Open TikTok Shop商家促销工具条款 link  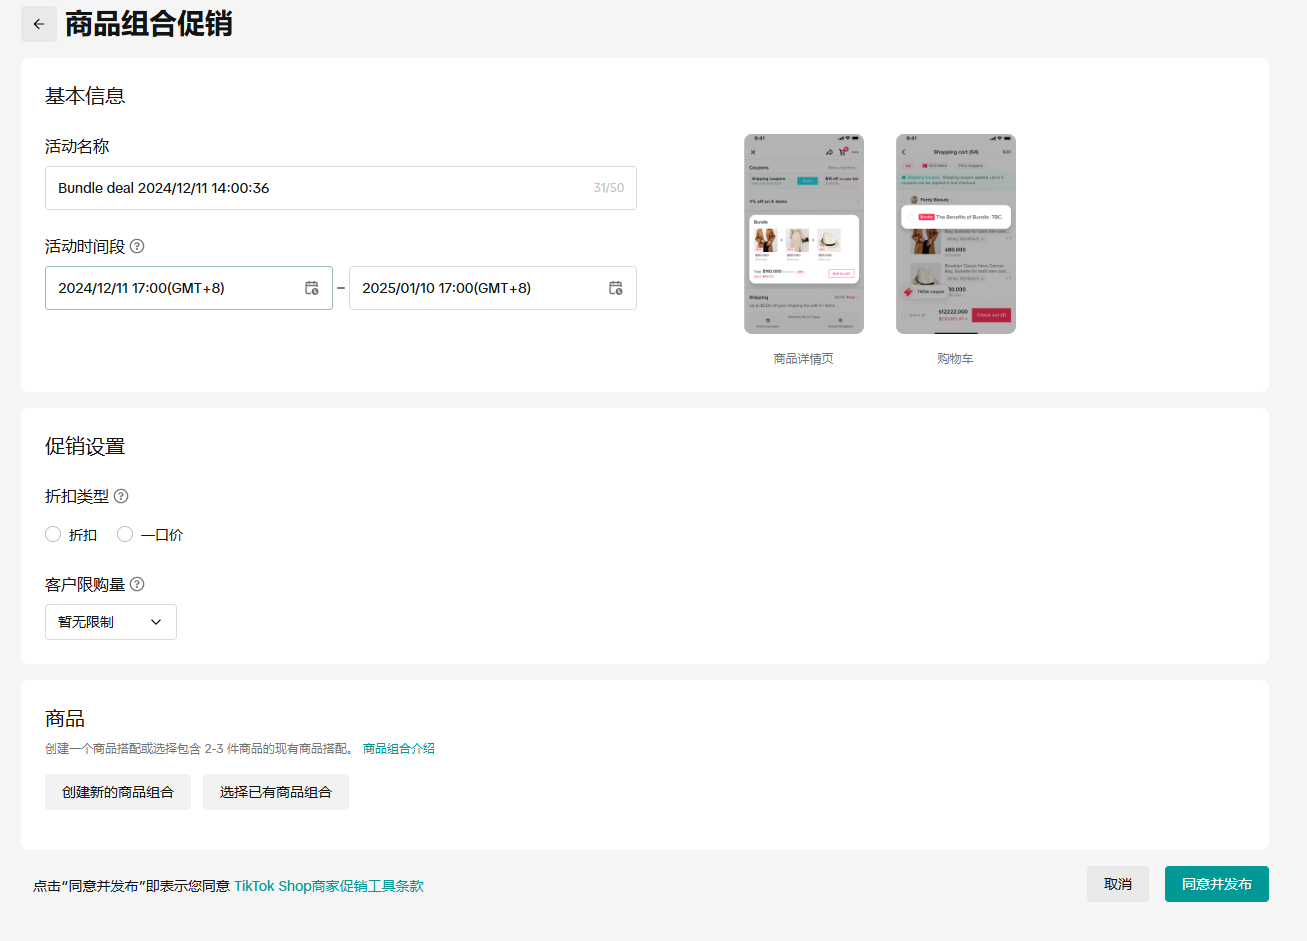pos(329,886)
